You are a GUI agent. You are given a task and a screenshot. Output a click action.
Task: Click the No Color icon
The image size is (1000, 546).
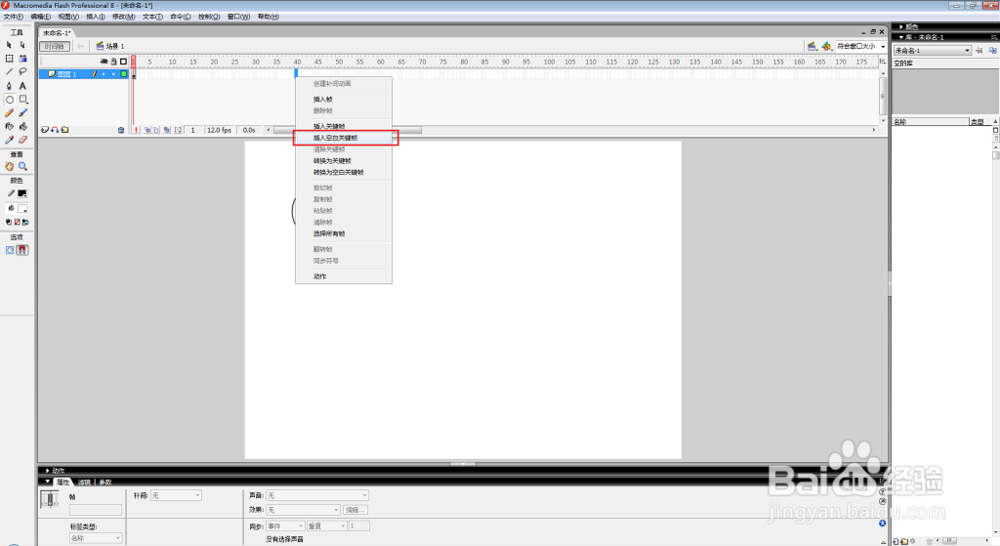pos(17,222)
